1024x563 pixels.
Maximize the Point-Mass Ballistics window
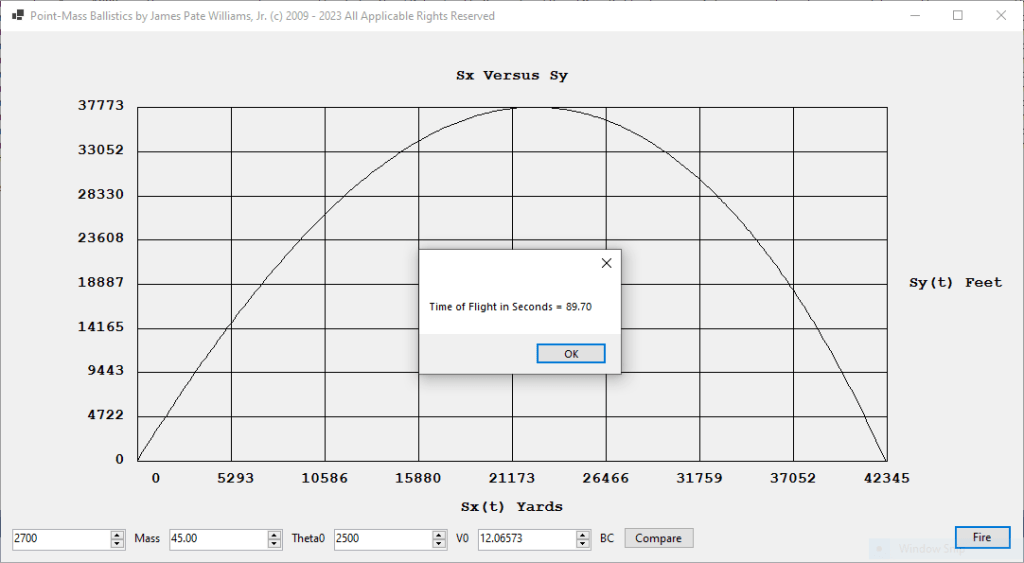(957, 16)
